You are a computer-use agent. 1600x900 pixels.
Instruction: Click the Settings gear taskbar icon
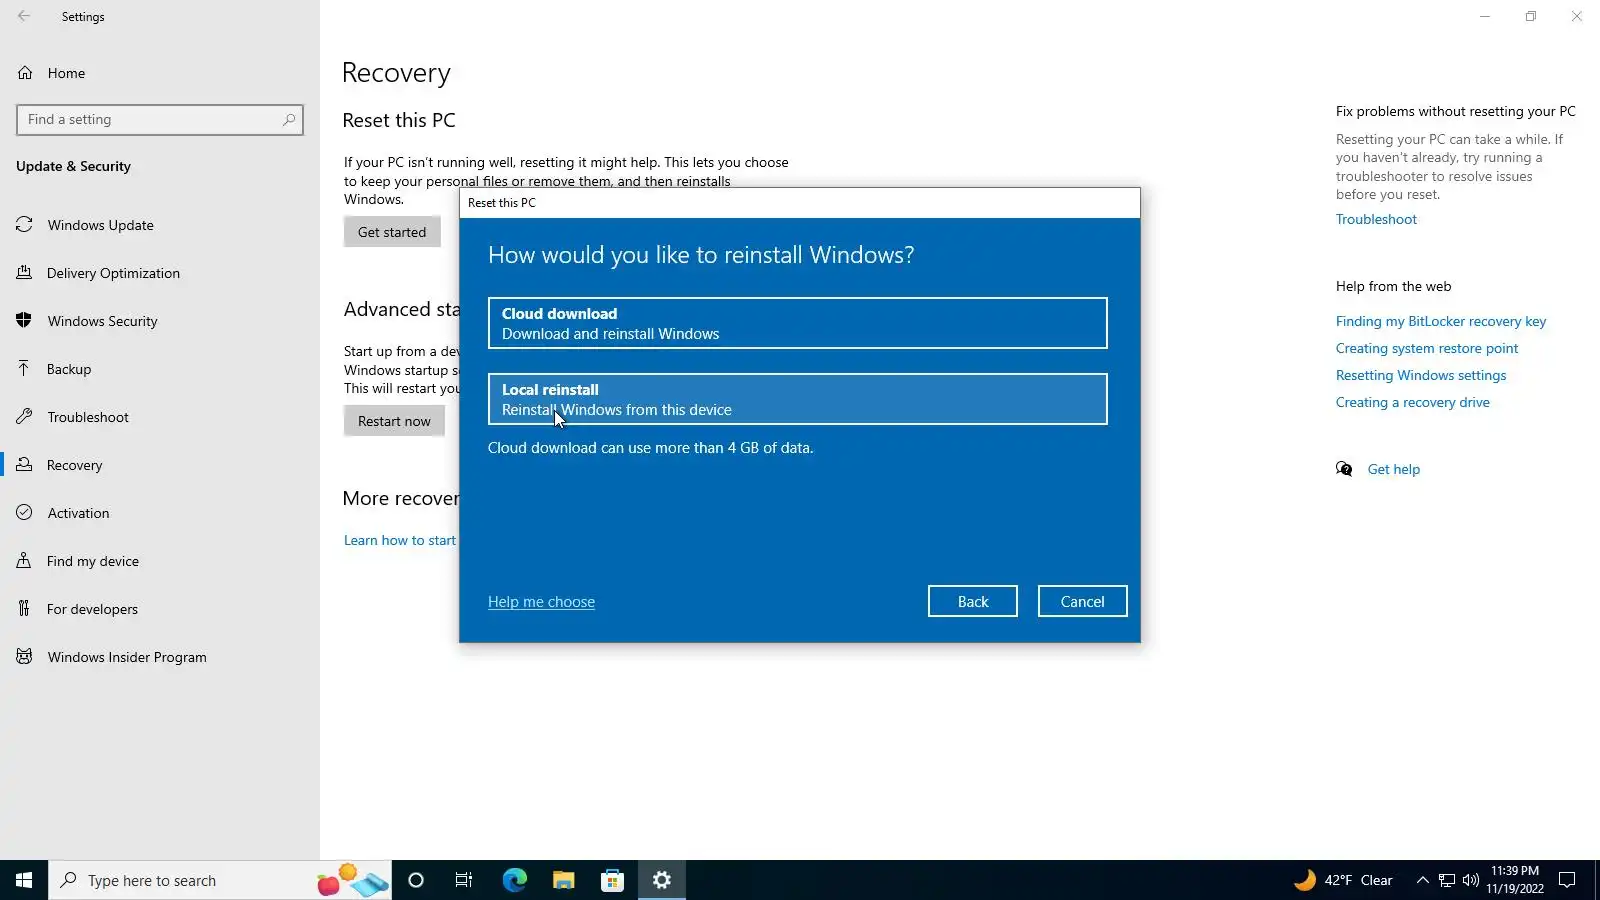coord(661,880)
